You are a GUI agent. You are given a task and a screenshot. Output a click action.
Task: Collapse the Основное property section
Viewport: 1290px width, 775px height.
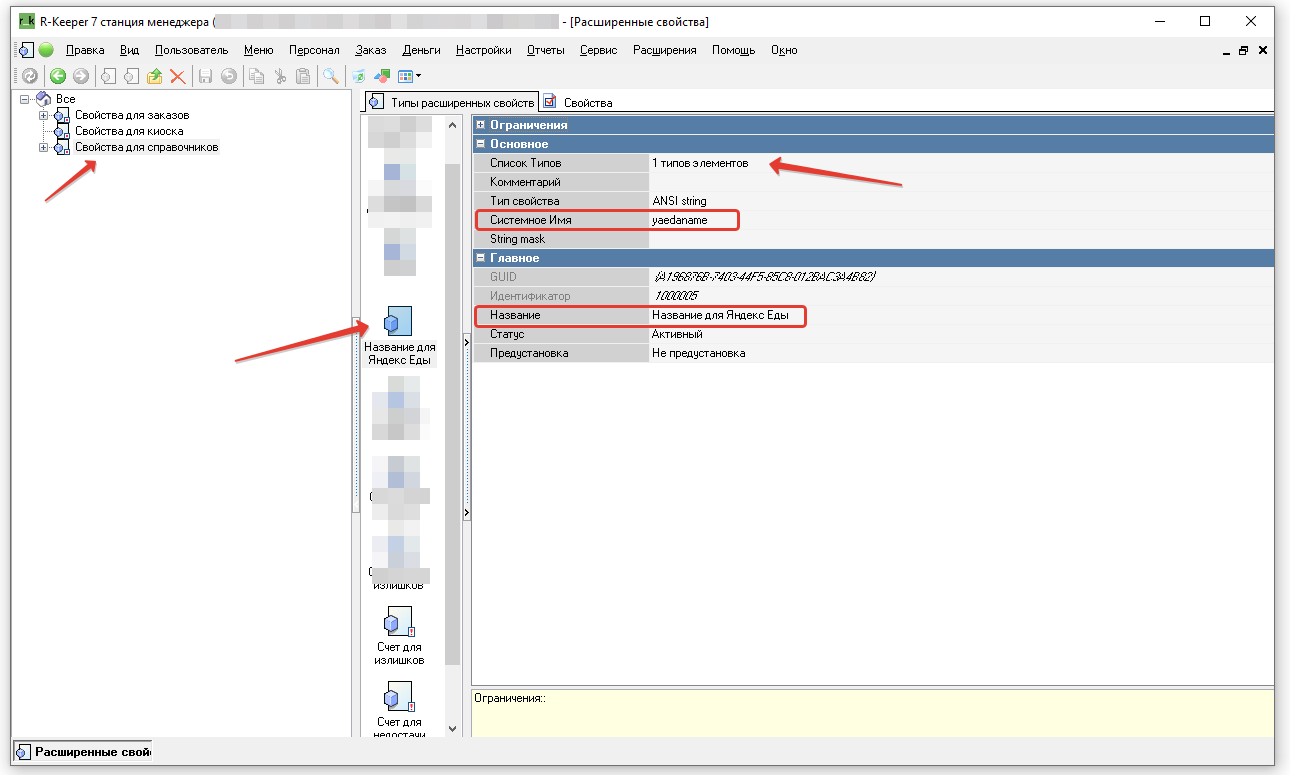pos(481,144)
